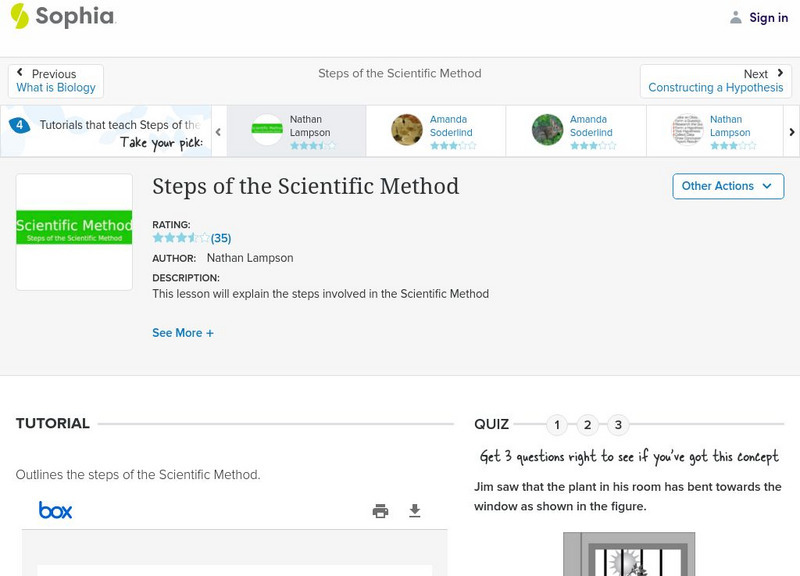Open the Other Actions dropdown
This screenshot has height=576, width=800.
pyautogui.click(x=727, y=186)
